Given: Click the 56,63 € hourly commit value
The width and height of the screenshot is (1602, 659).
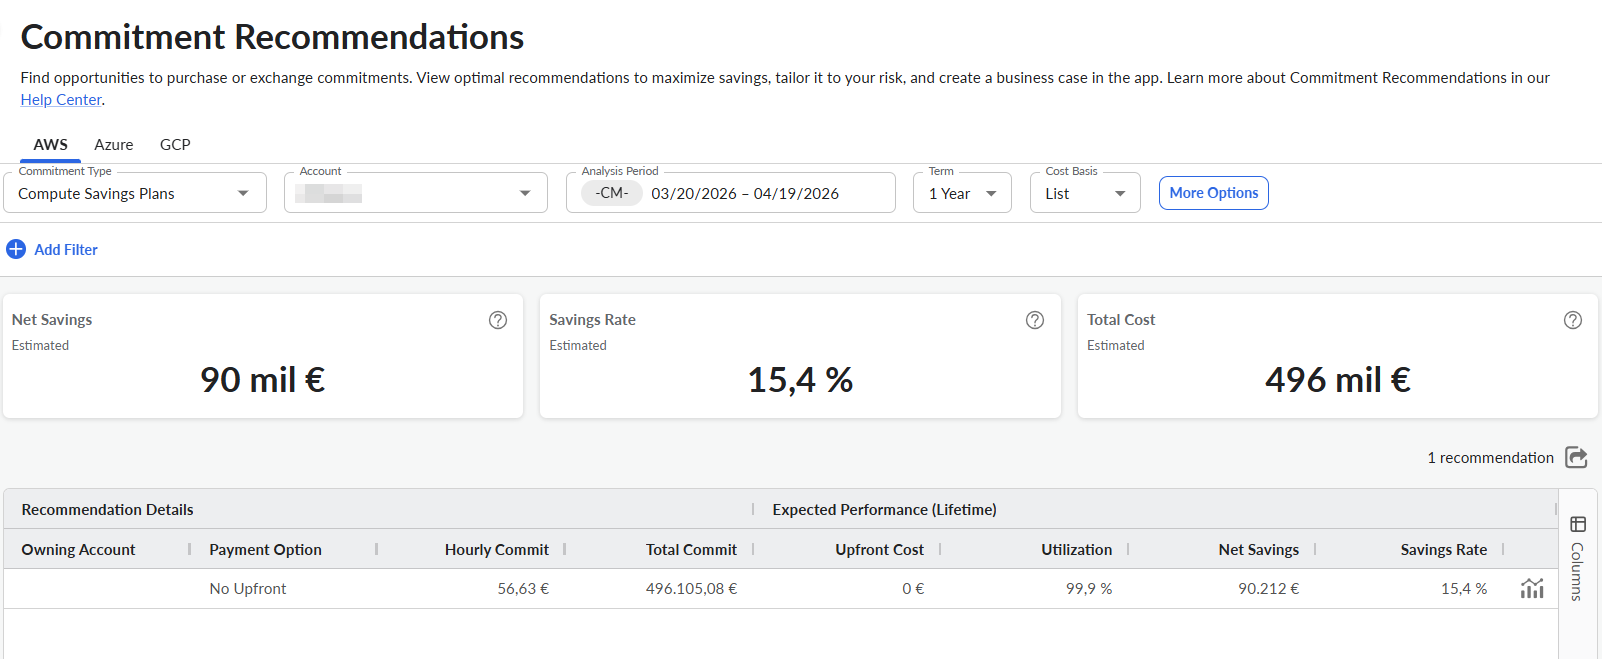Looking at the screenshot, I should [523, 588].
